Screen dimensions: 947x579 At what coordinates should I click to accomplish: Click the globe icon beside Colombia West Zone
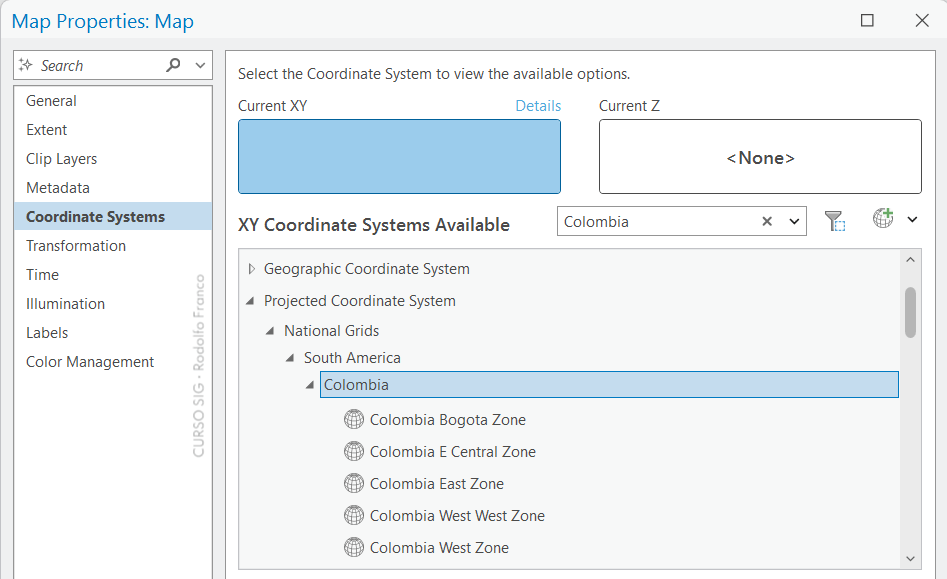coord(353,548)
